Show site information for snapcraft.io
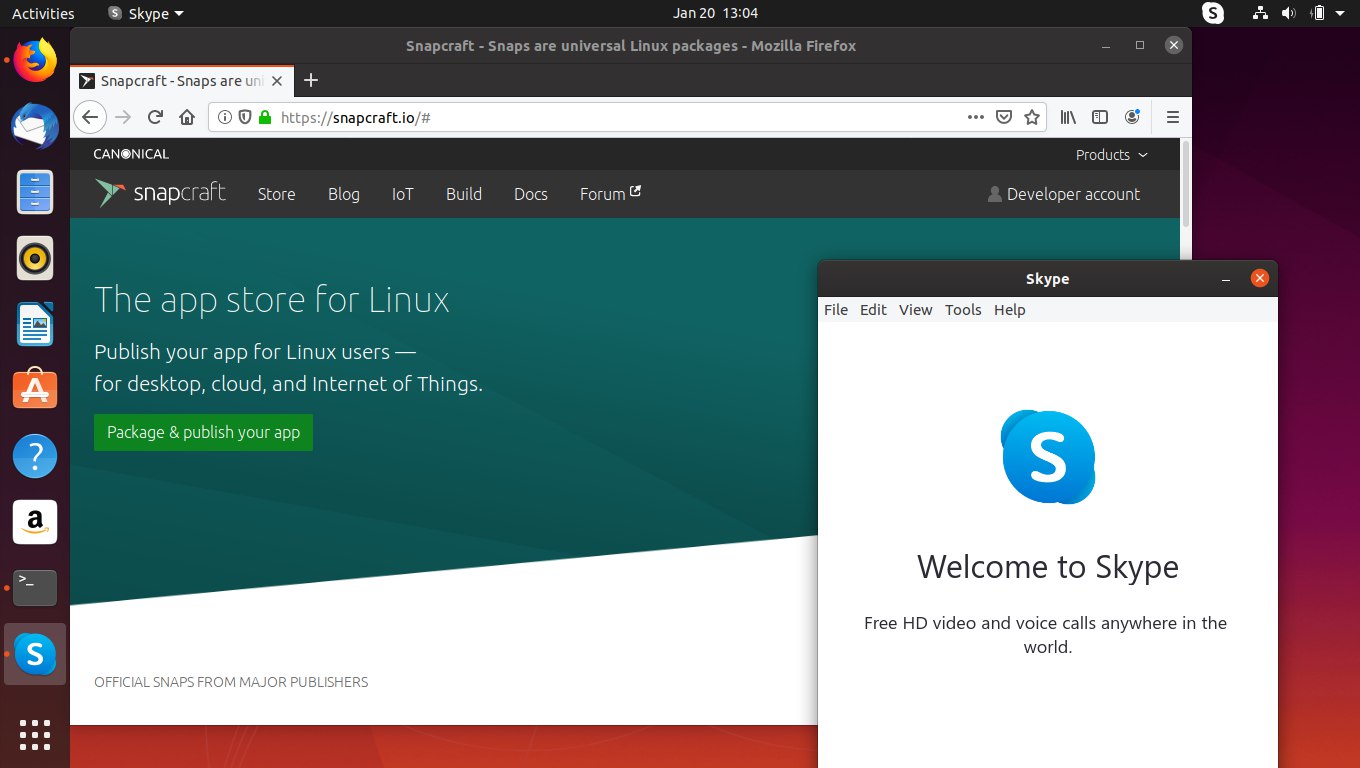 (x=224, y=117)
